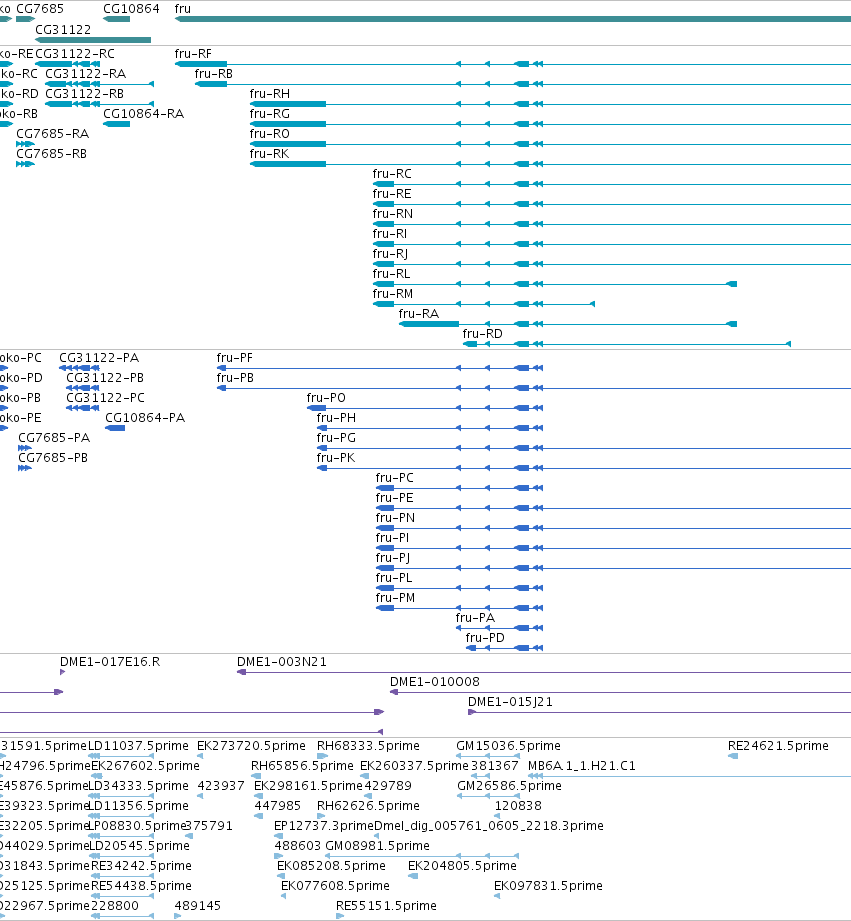The image size is (851, 921).
Task: Click transcript fru-RD label
Action: point(482,333)
